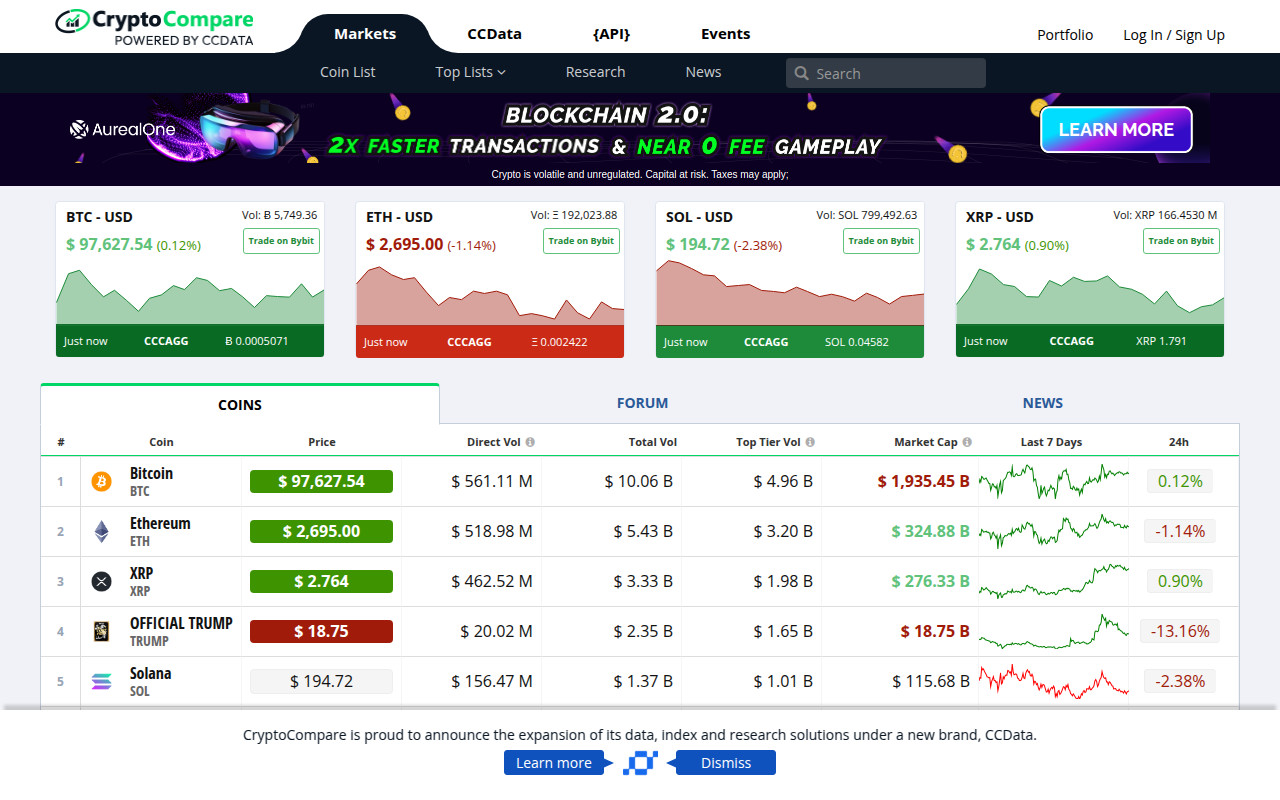Click TRUMP price $ 18.75 red button
Viewport: 1280px width, 800px height.
point(321,632)
